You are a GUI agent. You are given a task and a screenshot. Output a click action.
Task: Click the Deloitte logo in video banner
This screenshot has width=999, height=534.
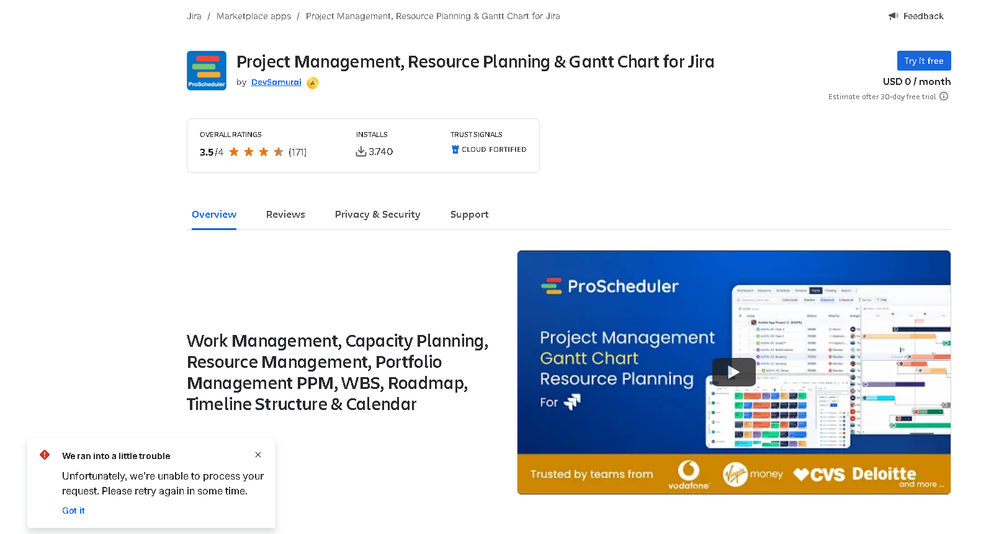tap(884, 473)
